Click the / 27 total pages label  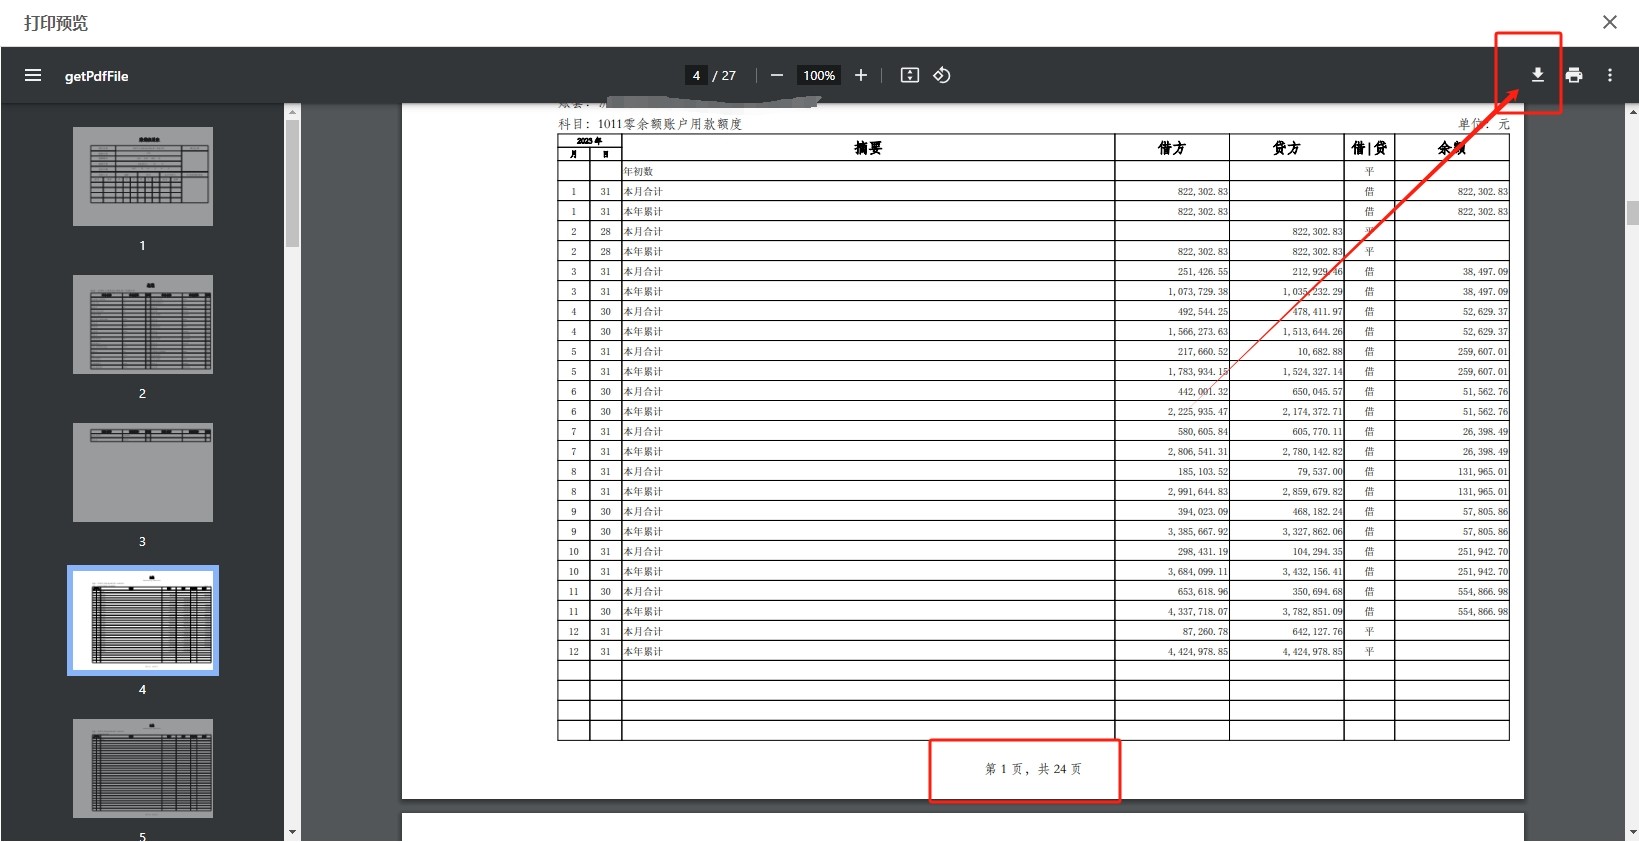point(725,76)
